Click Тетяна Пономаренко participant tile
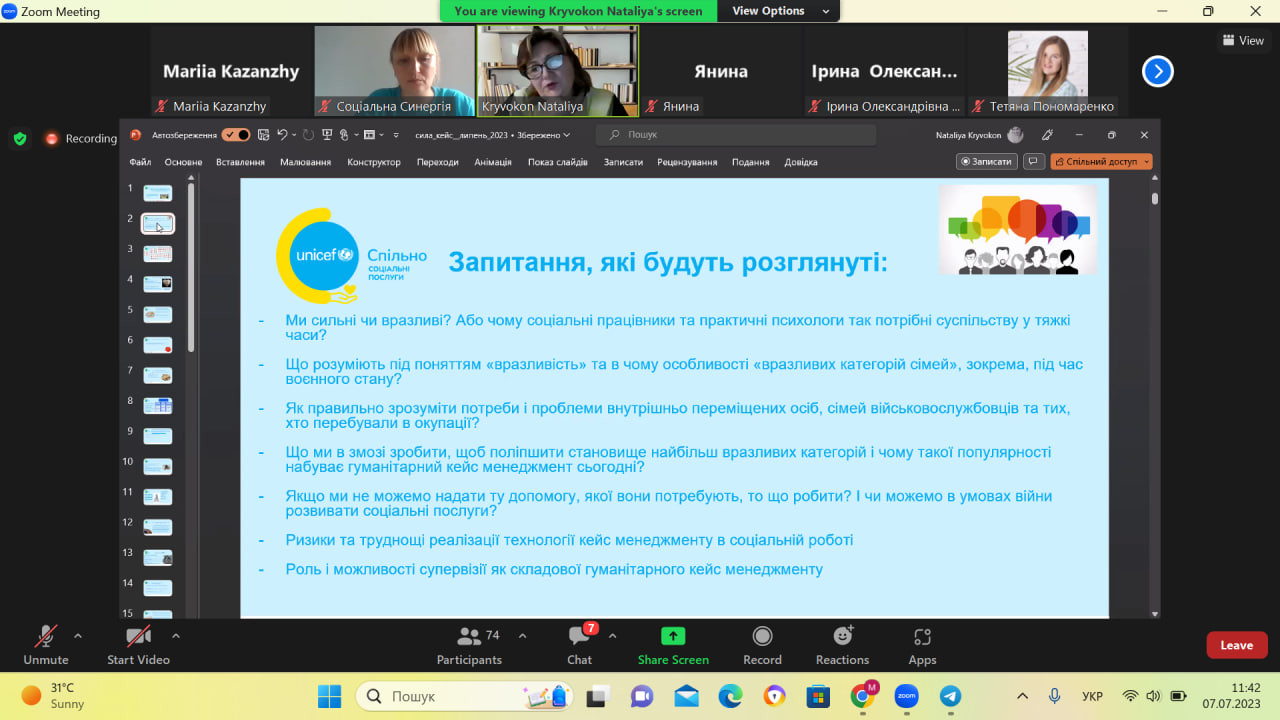 (1048, 71)
